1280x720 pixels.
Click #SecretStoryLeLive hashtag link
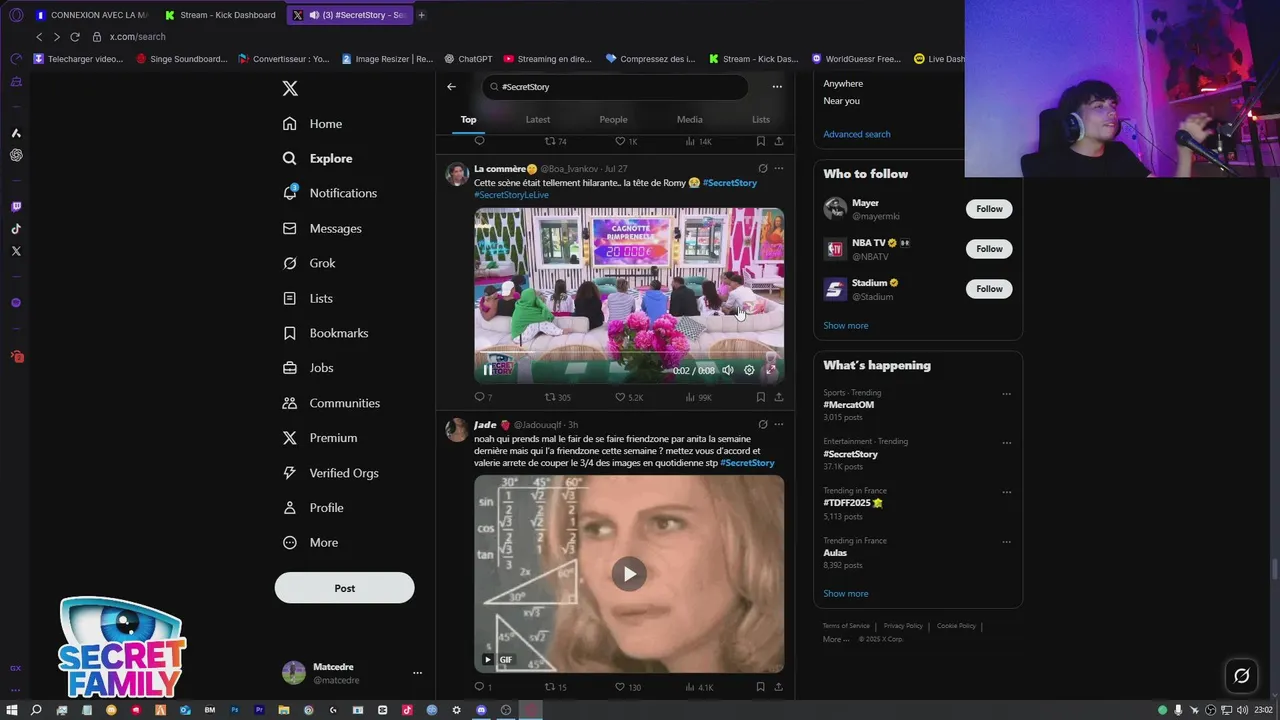click(x=511, y=195)
